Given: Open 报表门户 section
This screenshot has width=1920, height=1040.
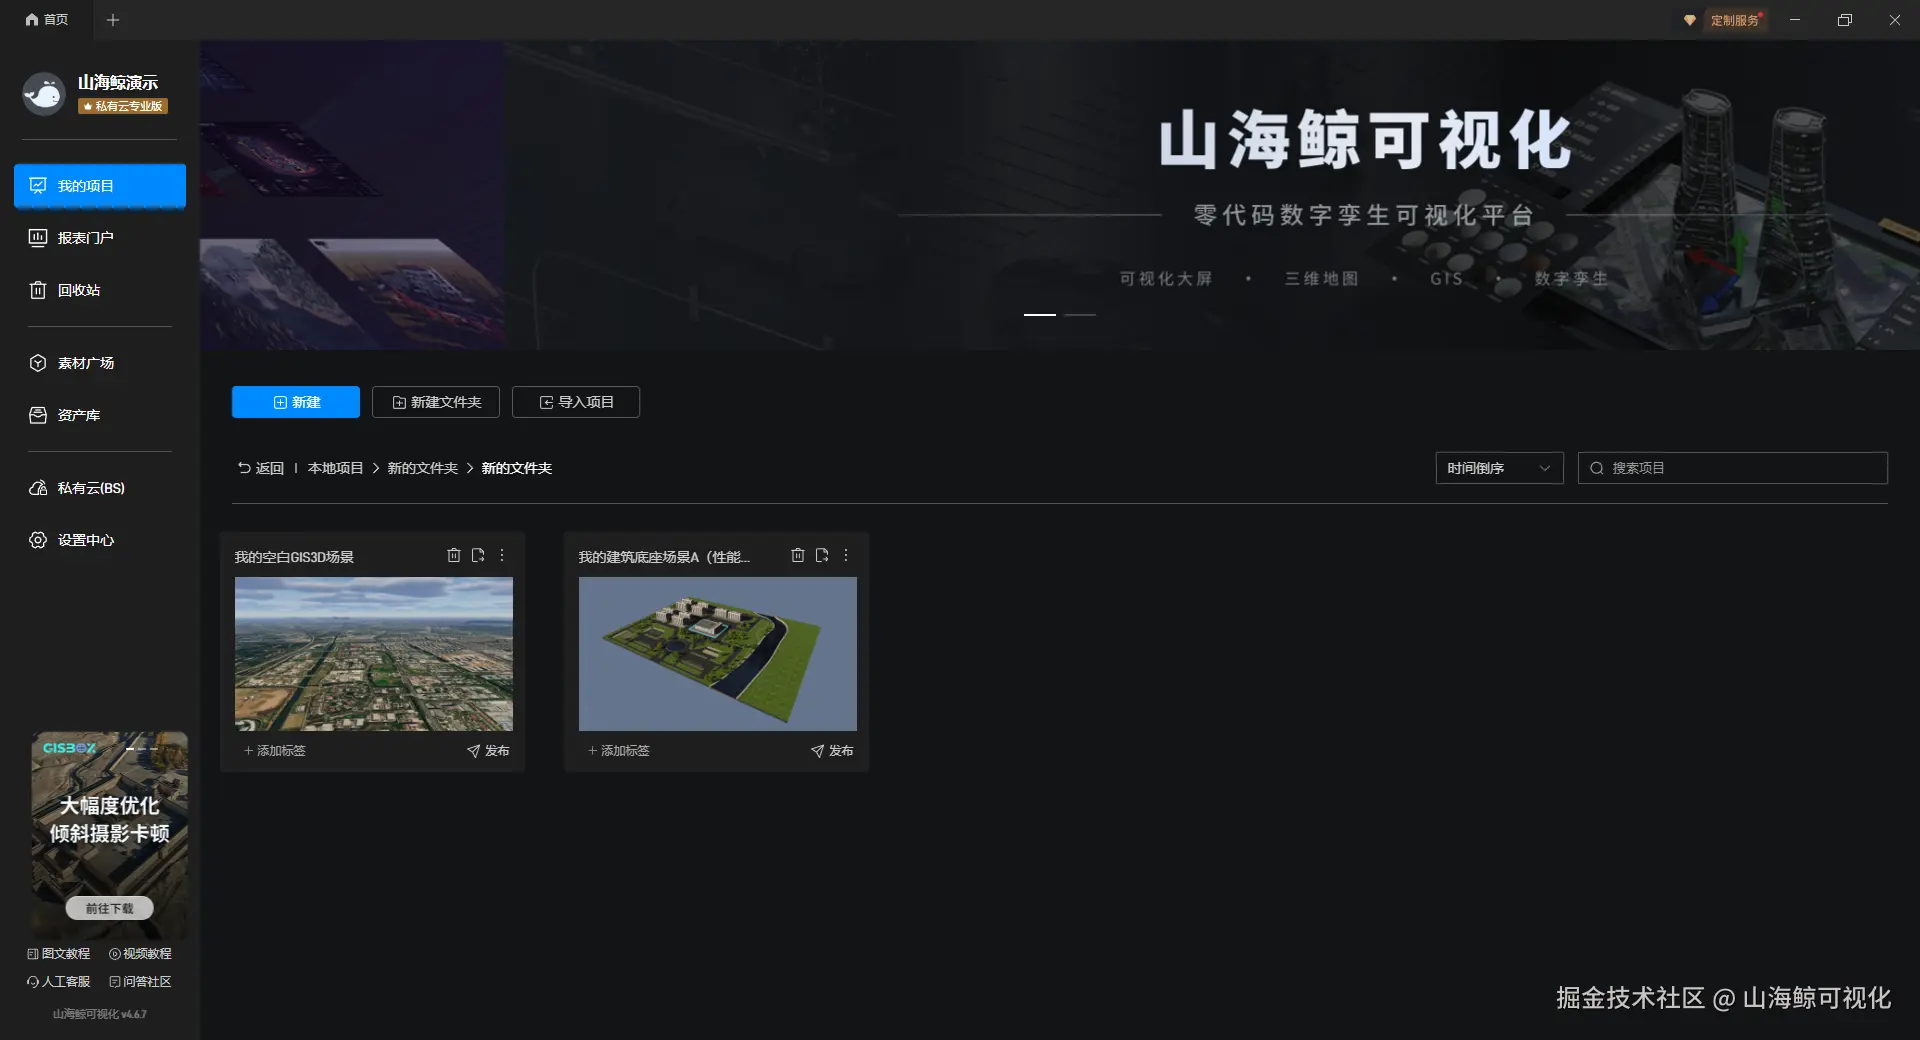Looking at the screenshot, I should (100, 238).
